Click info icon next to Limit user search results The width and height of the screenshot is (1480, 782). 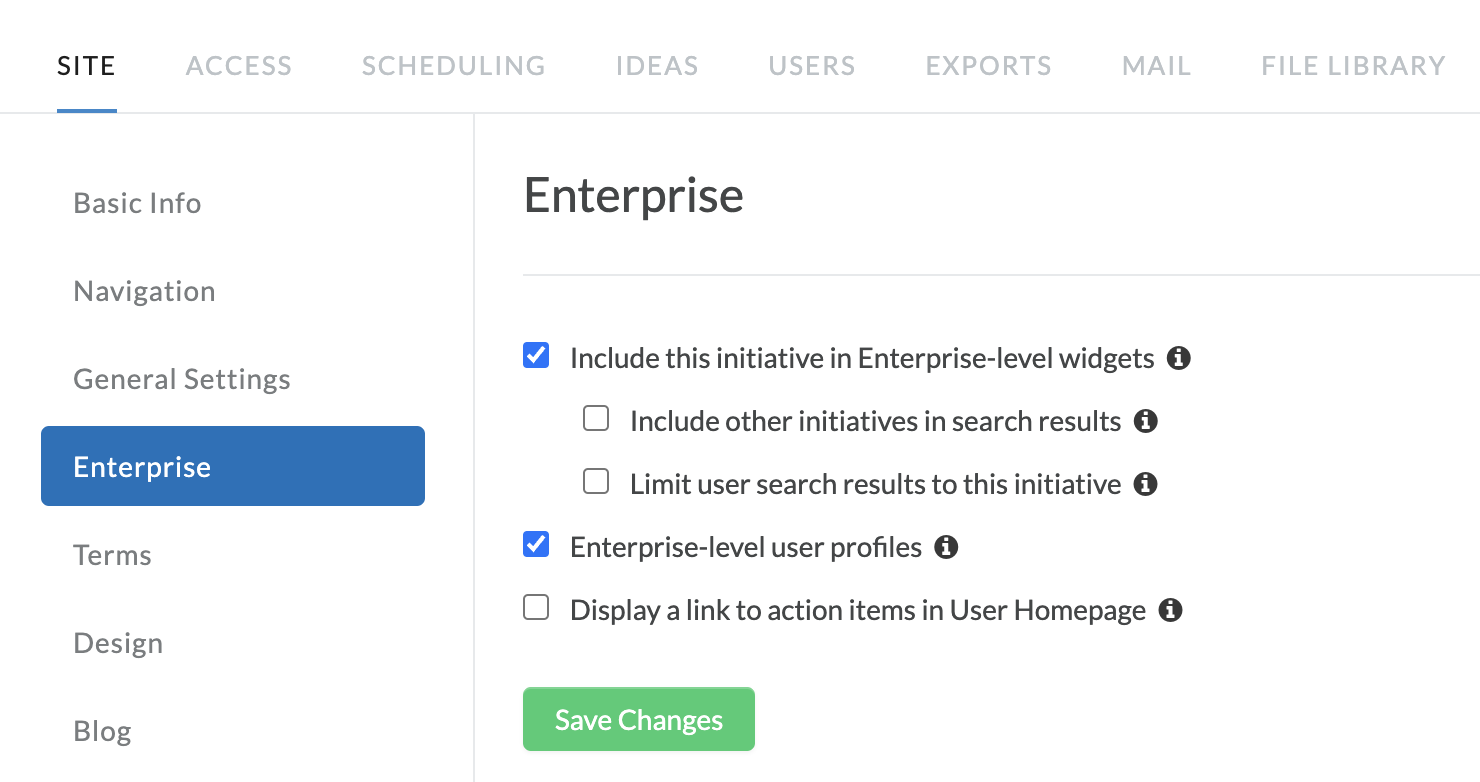[x=1146, y=484]
